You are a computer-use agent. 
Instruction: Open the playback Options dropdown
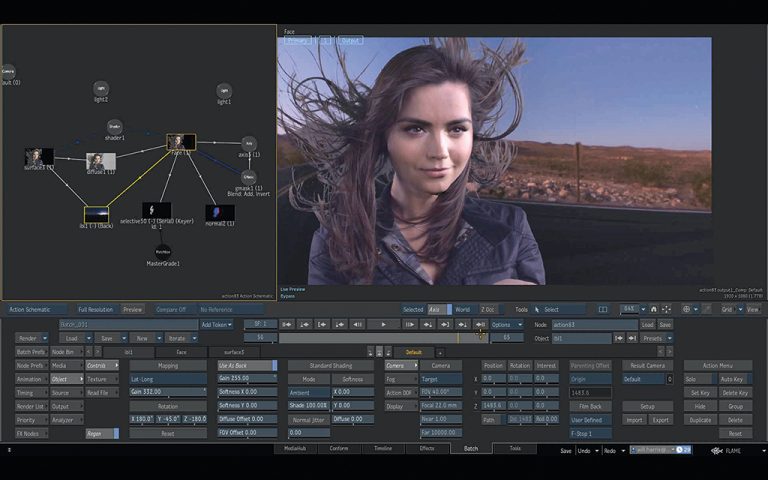pos(506,325)
